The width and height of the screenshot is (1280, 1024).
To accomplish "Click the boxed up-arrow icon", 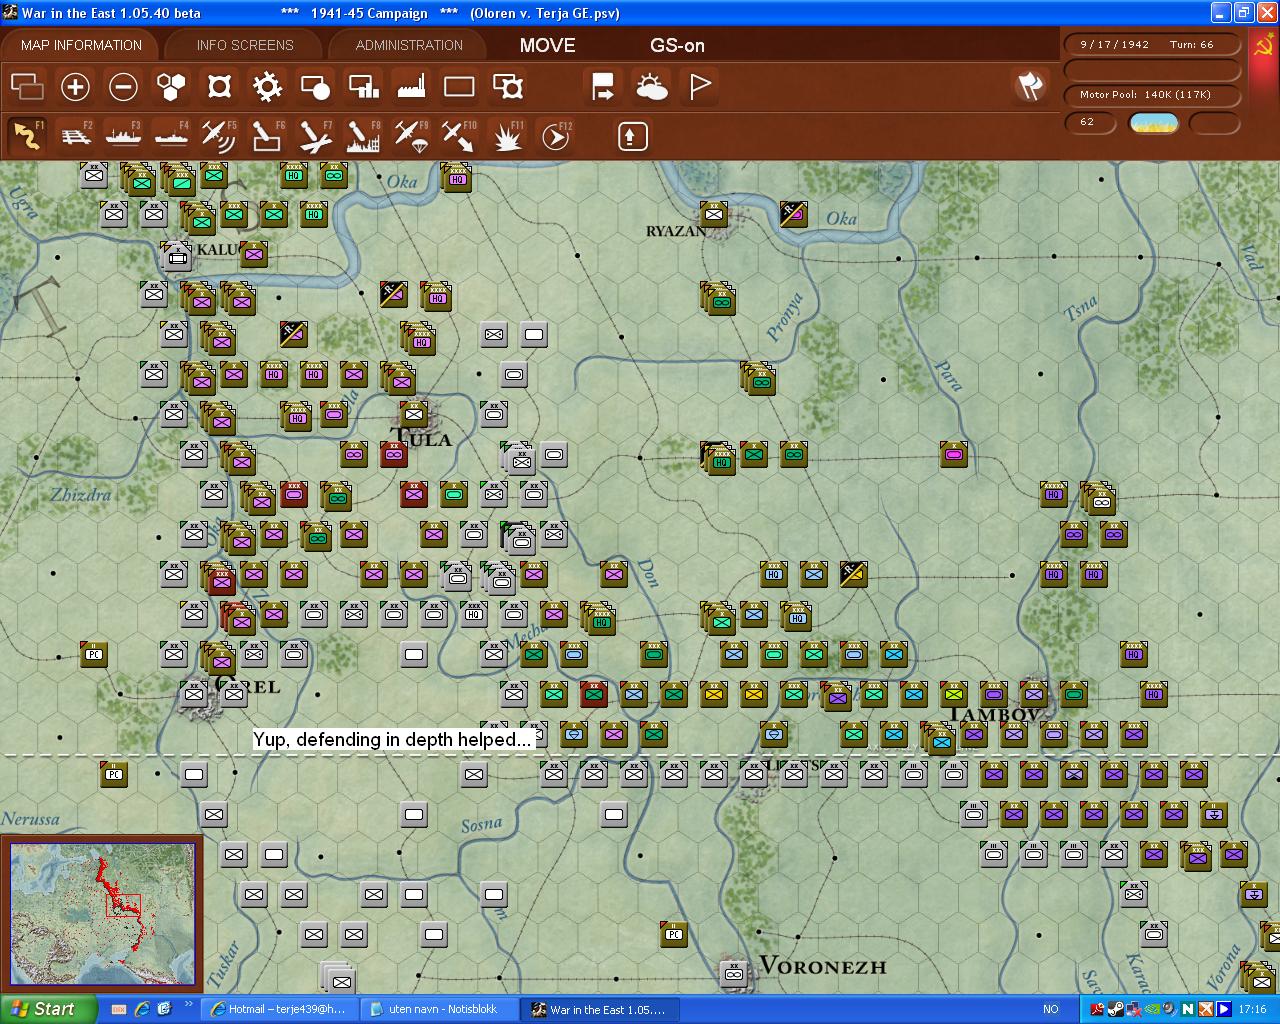I will (632, 136).
